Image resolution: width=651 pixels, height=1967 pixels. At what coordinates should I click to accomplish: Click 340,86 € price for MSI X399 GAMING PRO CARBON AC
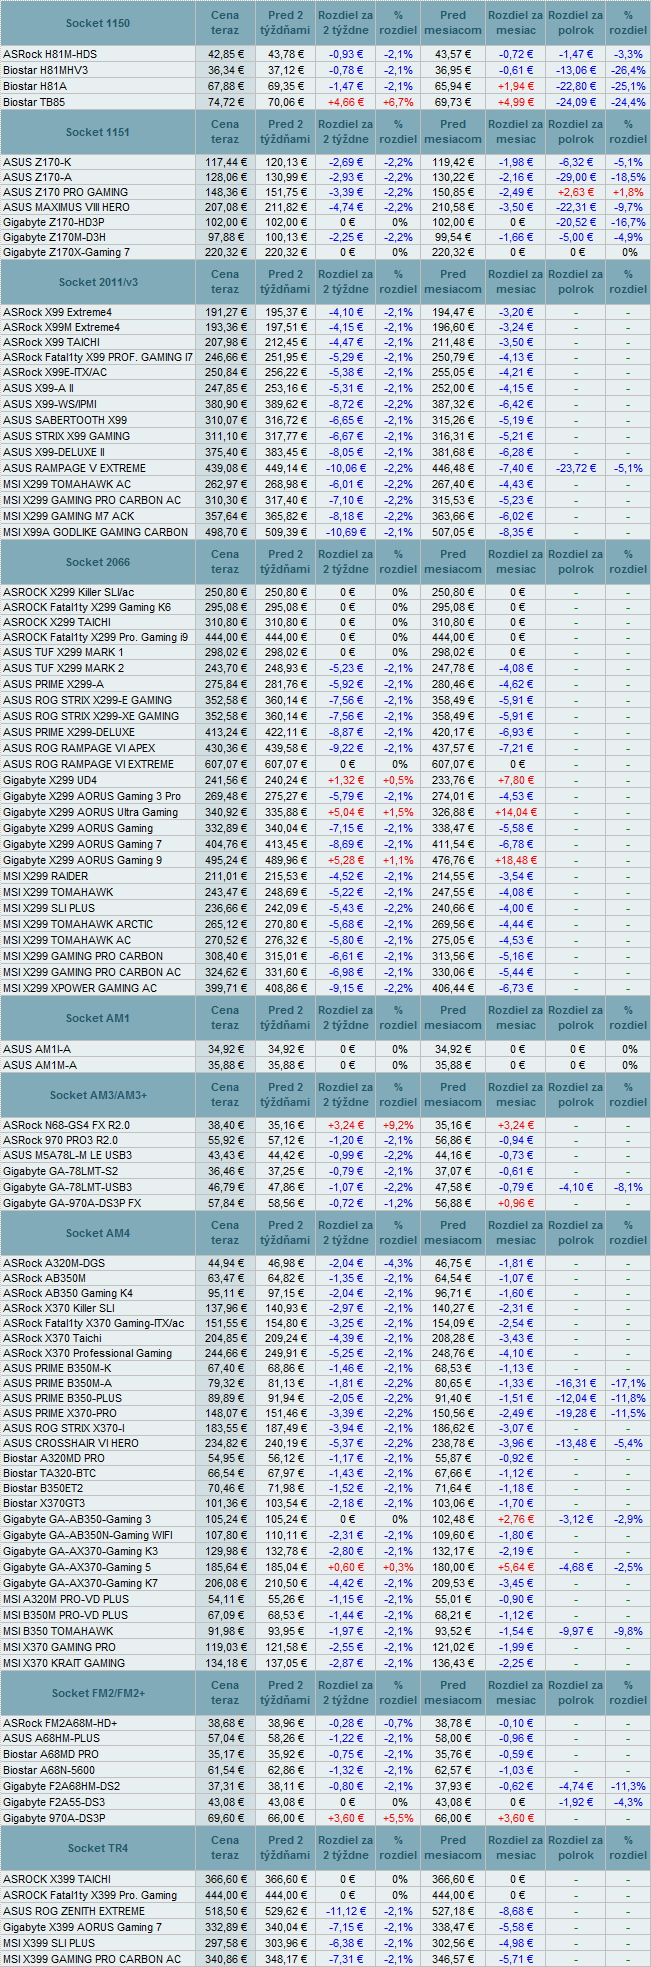226,1959
